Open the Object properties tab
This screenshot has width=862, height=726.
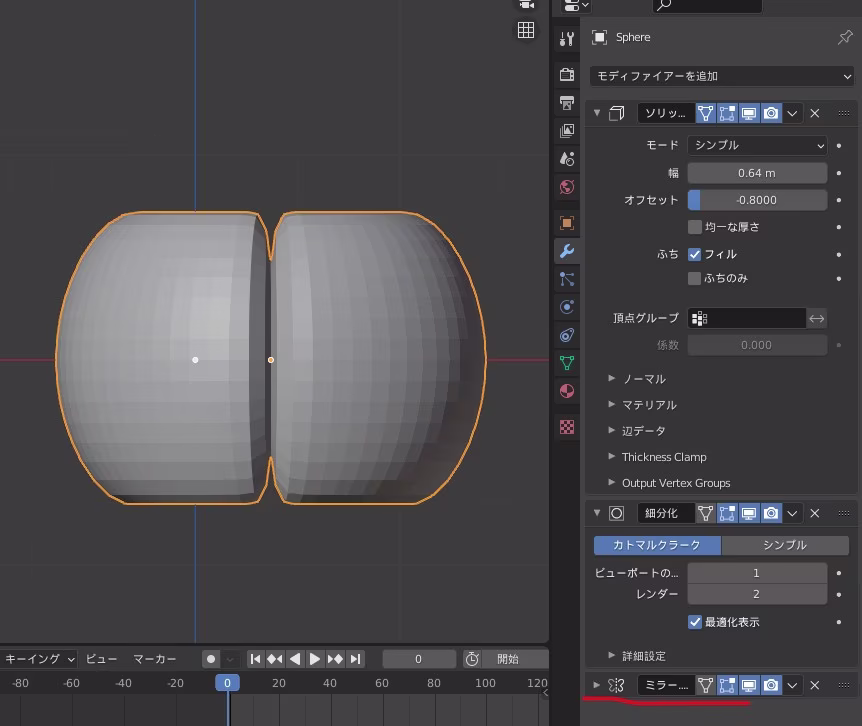(567, 223)
